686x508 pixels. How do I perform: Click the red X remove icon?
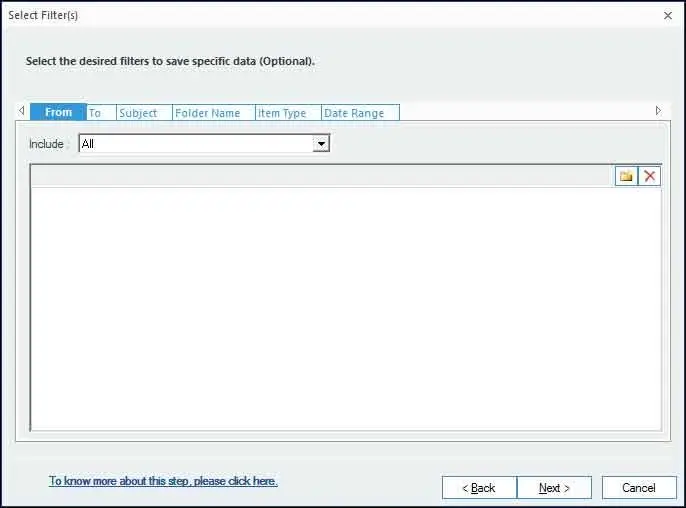(x=649, y=176)
